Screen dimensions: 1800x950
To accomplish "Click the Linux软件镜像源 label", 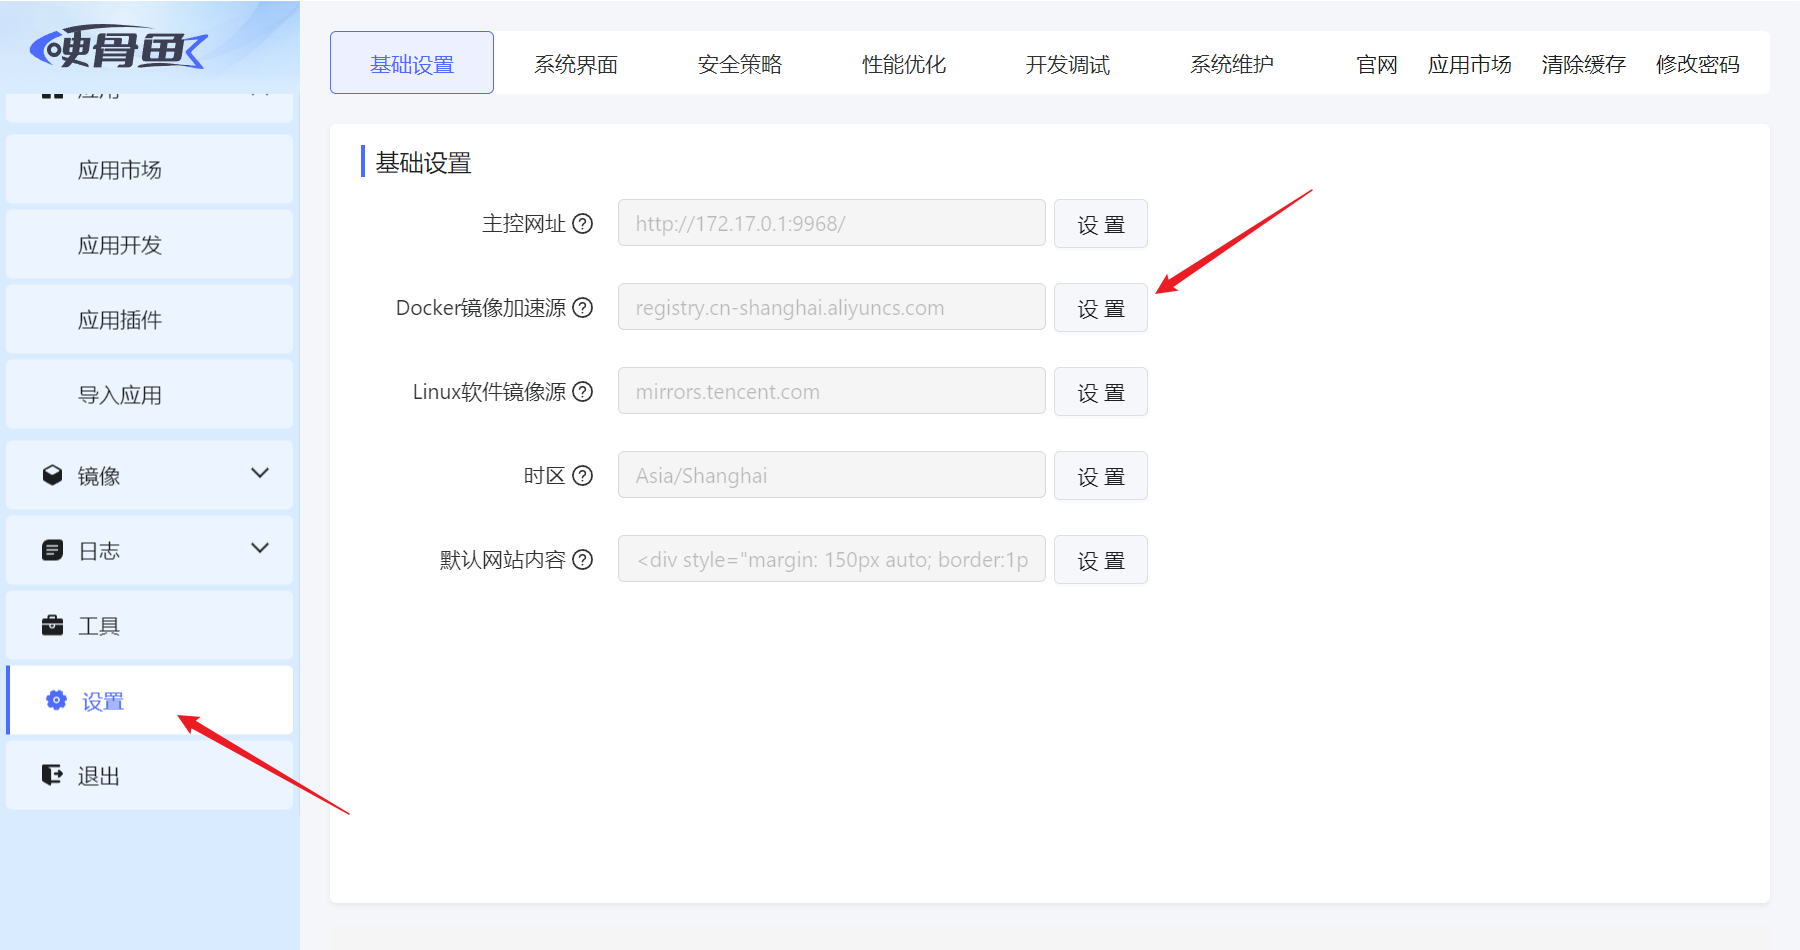I will 490,392.
